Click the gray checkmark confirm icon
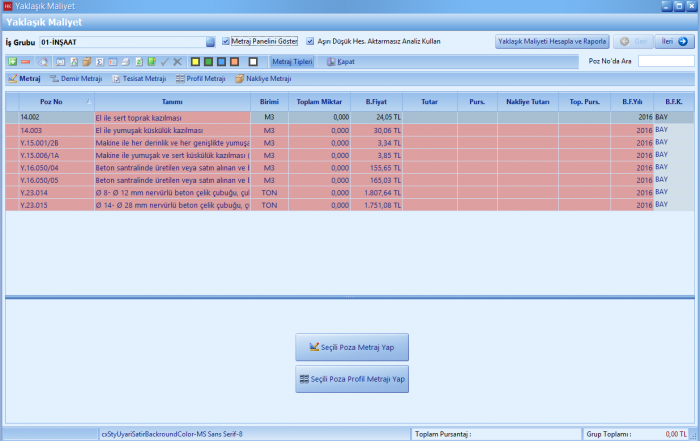The image size is (700, 441). tap(164, 61)
